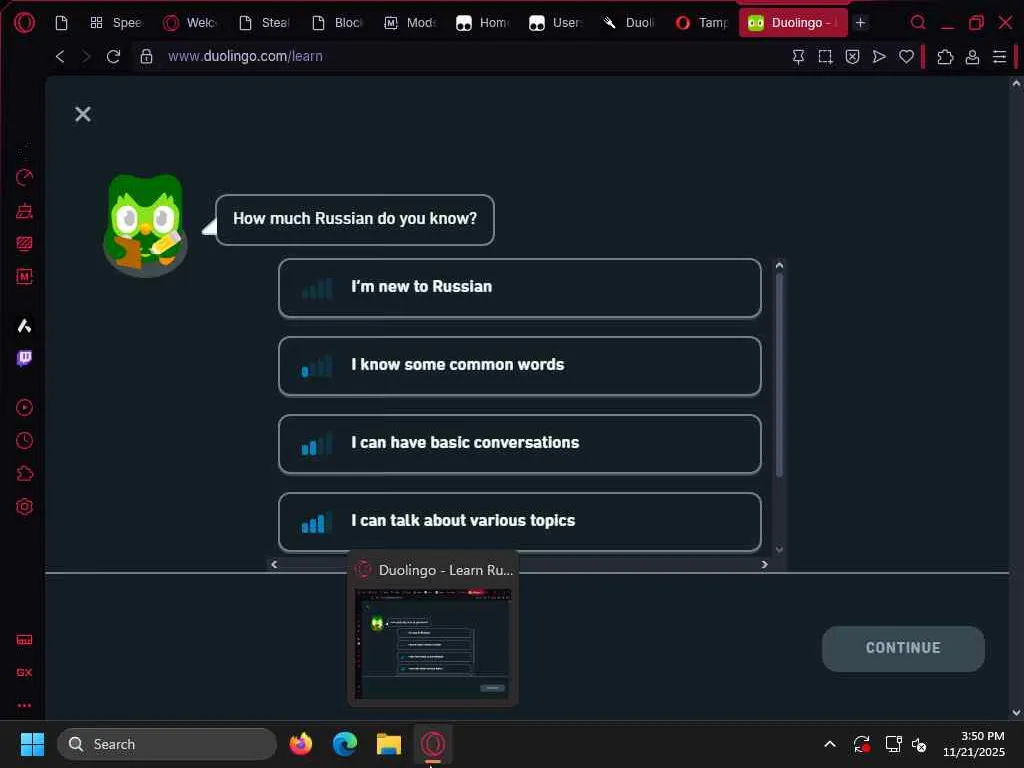Open Extensions cube sidebar icon
Image resolution: width=1024 pixels, height=768 pixels.
click(x=24, y=473)
